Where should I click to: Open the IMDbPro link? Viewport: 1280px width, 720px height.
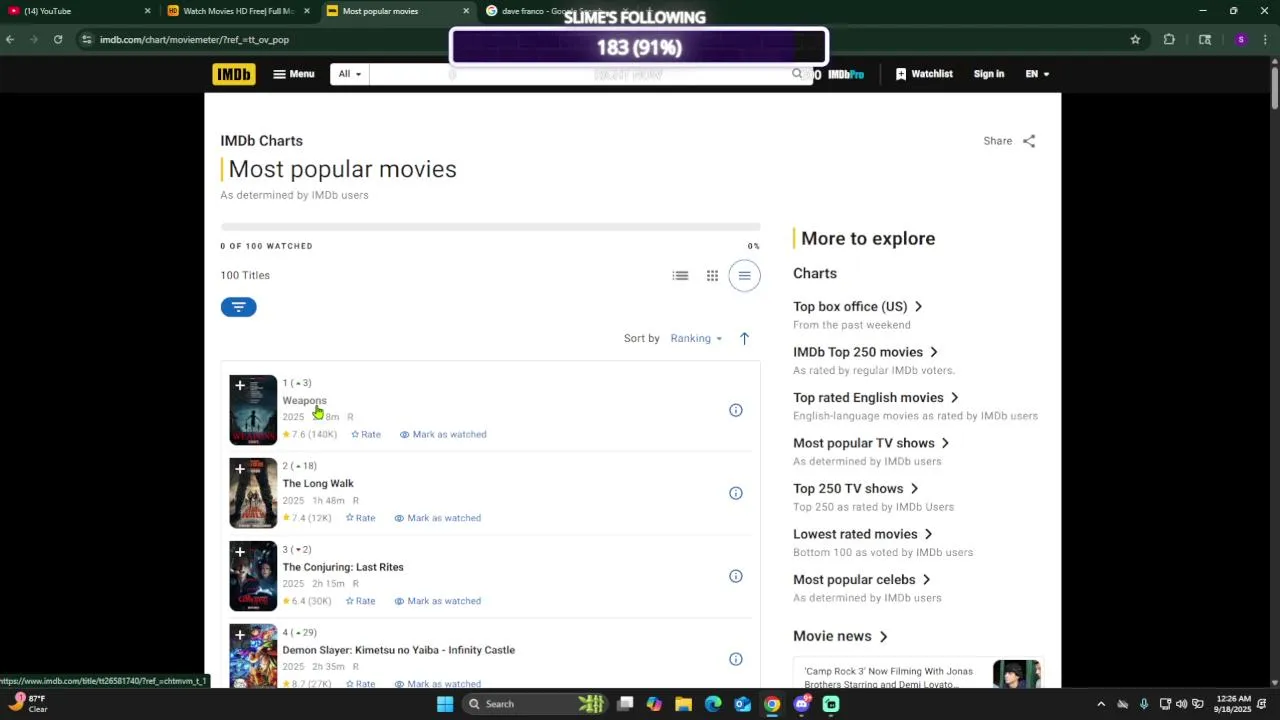(845, 74)
